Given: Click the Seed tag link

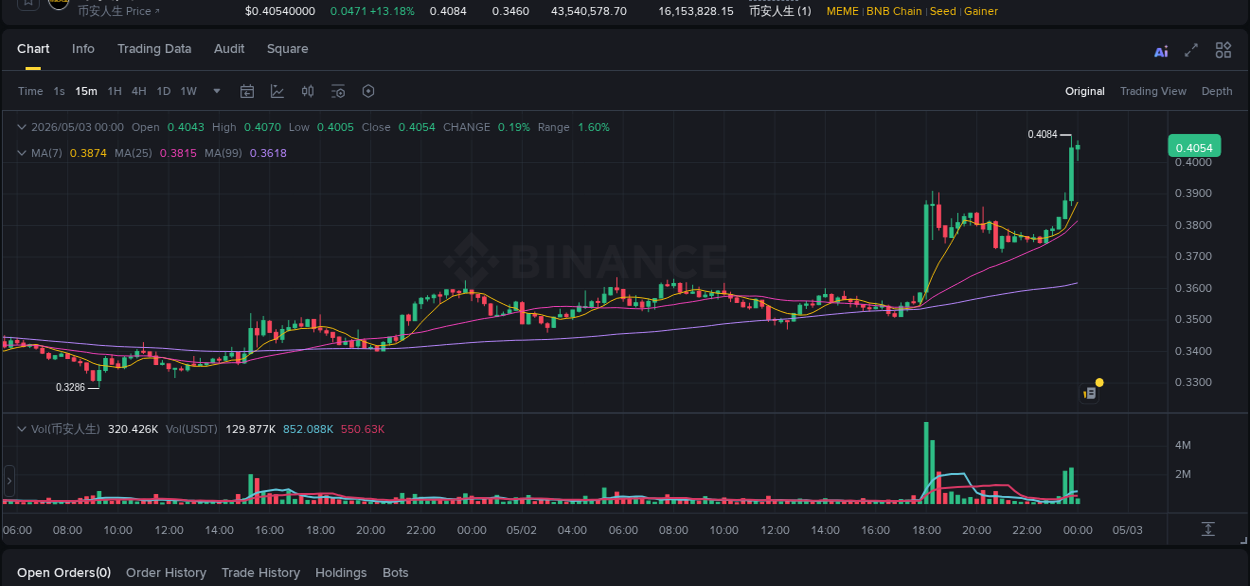Looking at the screenshot, I should (x=942, y=11).
